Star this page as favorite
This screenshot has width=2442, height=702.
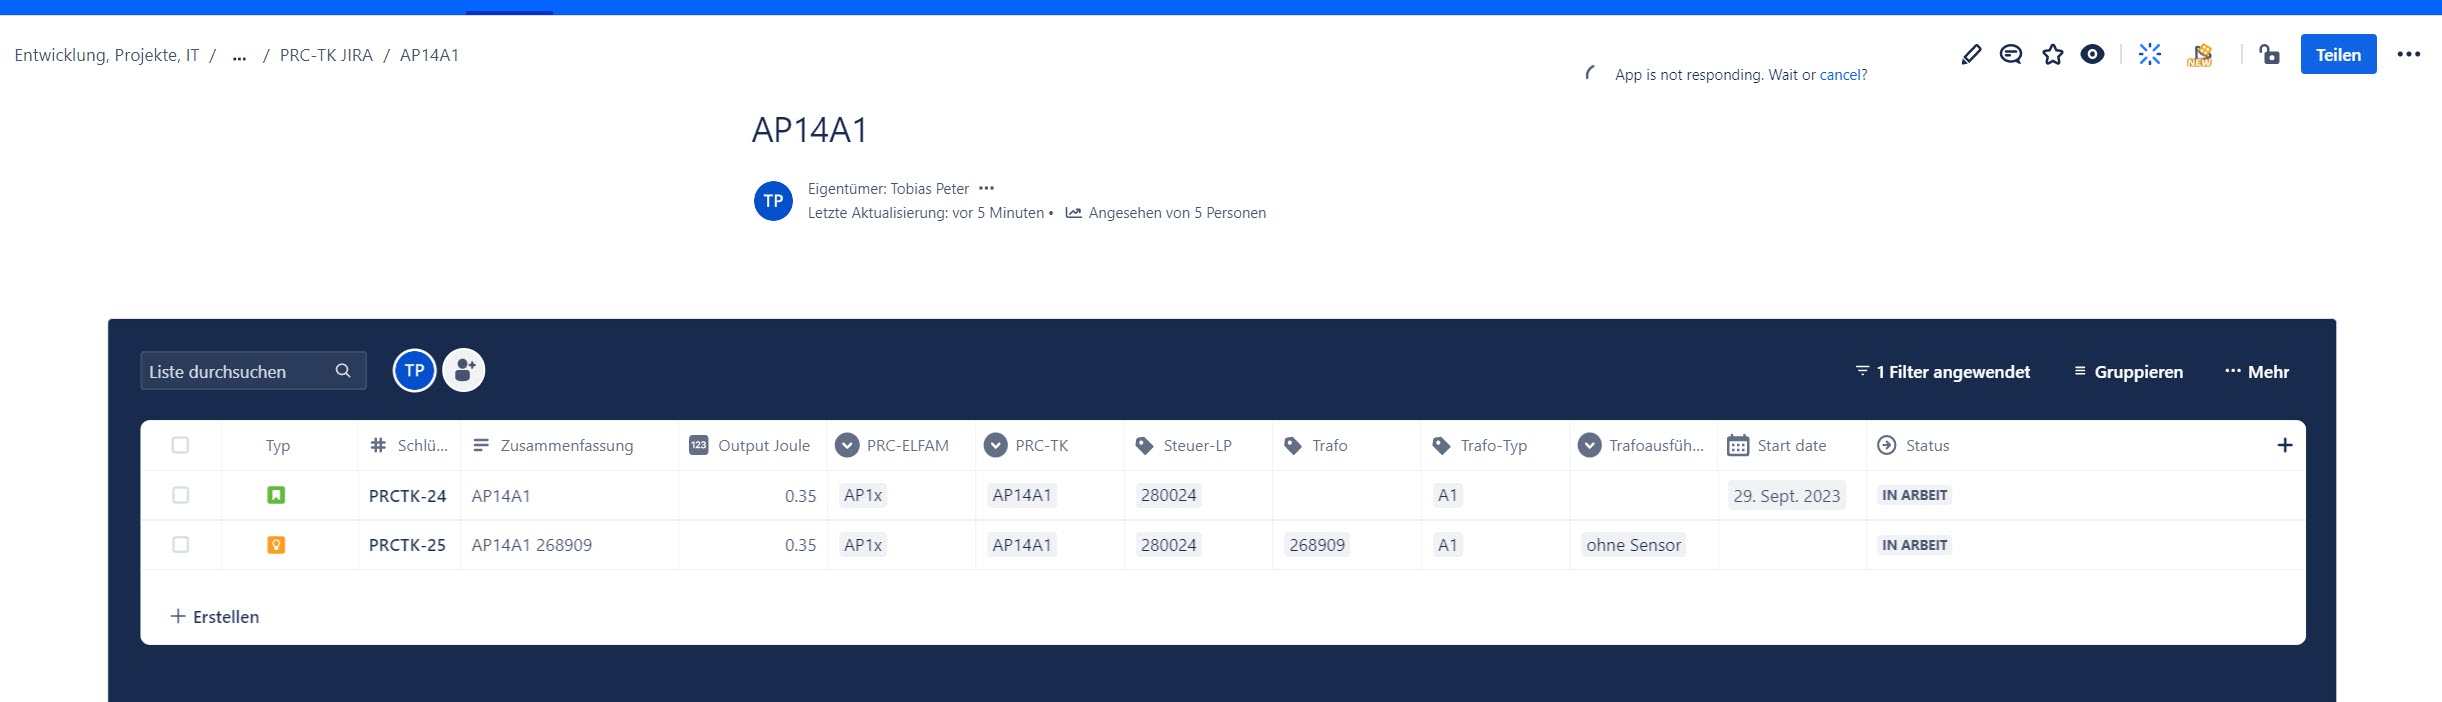2053,55
